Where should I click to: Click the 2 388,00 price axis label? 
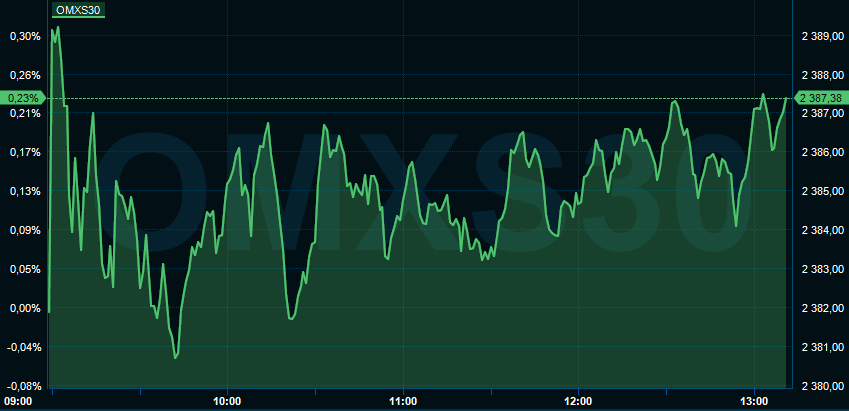pos(822,75)
